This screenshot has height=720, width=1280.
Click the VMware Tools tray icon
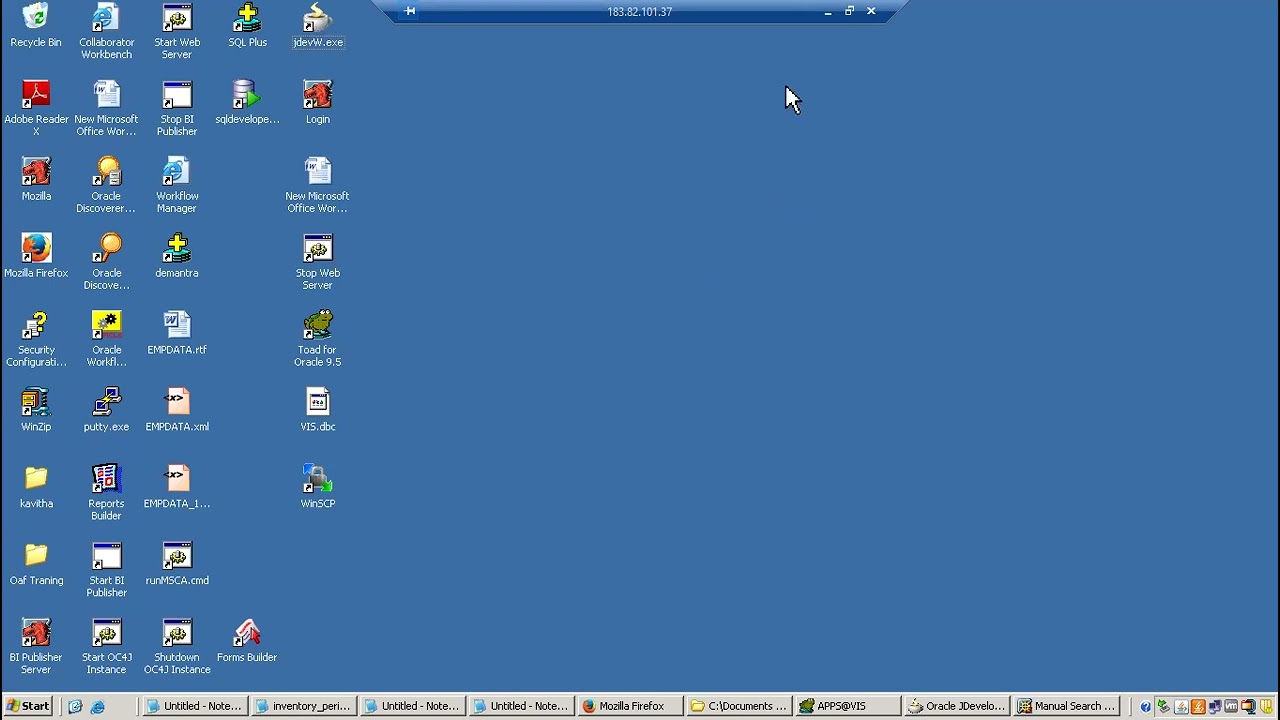pos(1231,707)
